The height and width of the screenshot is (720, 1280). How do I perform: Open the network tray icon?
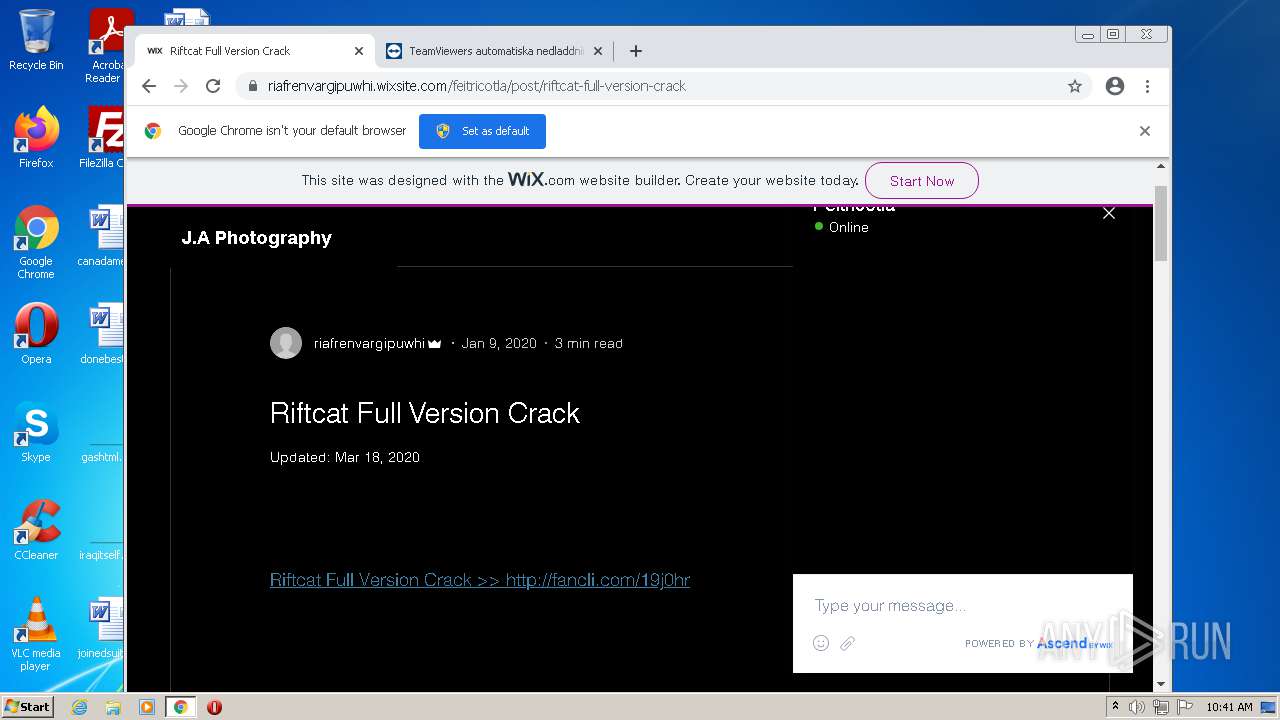[x=1161, y=707]
